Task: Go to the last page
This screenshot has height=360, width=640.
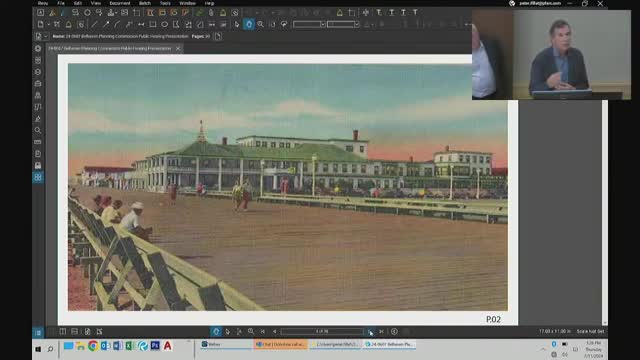Action: (381, 332)
